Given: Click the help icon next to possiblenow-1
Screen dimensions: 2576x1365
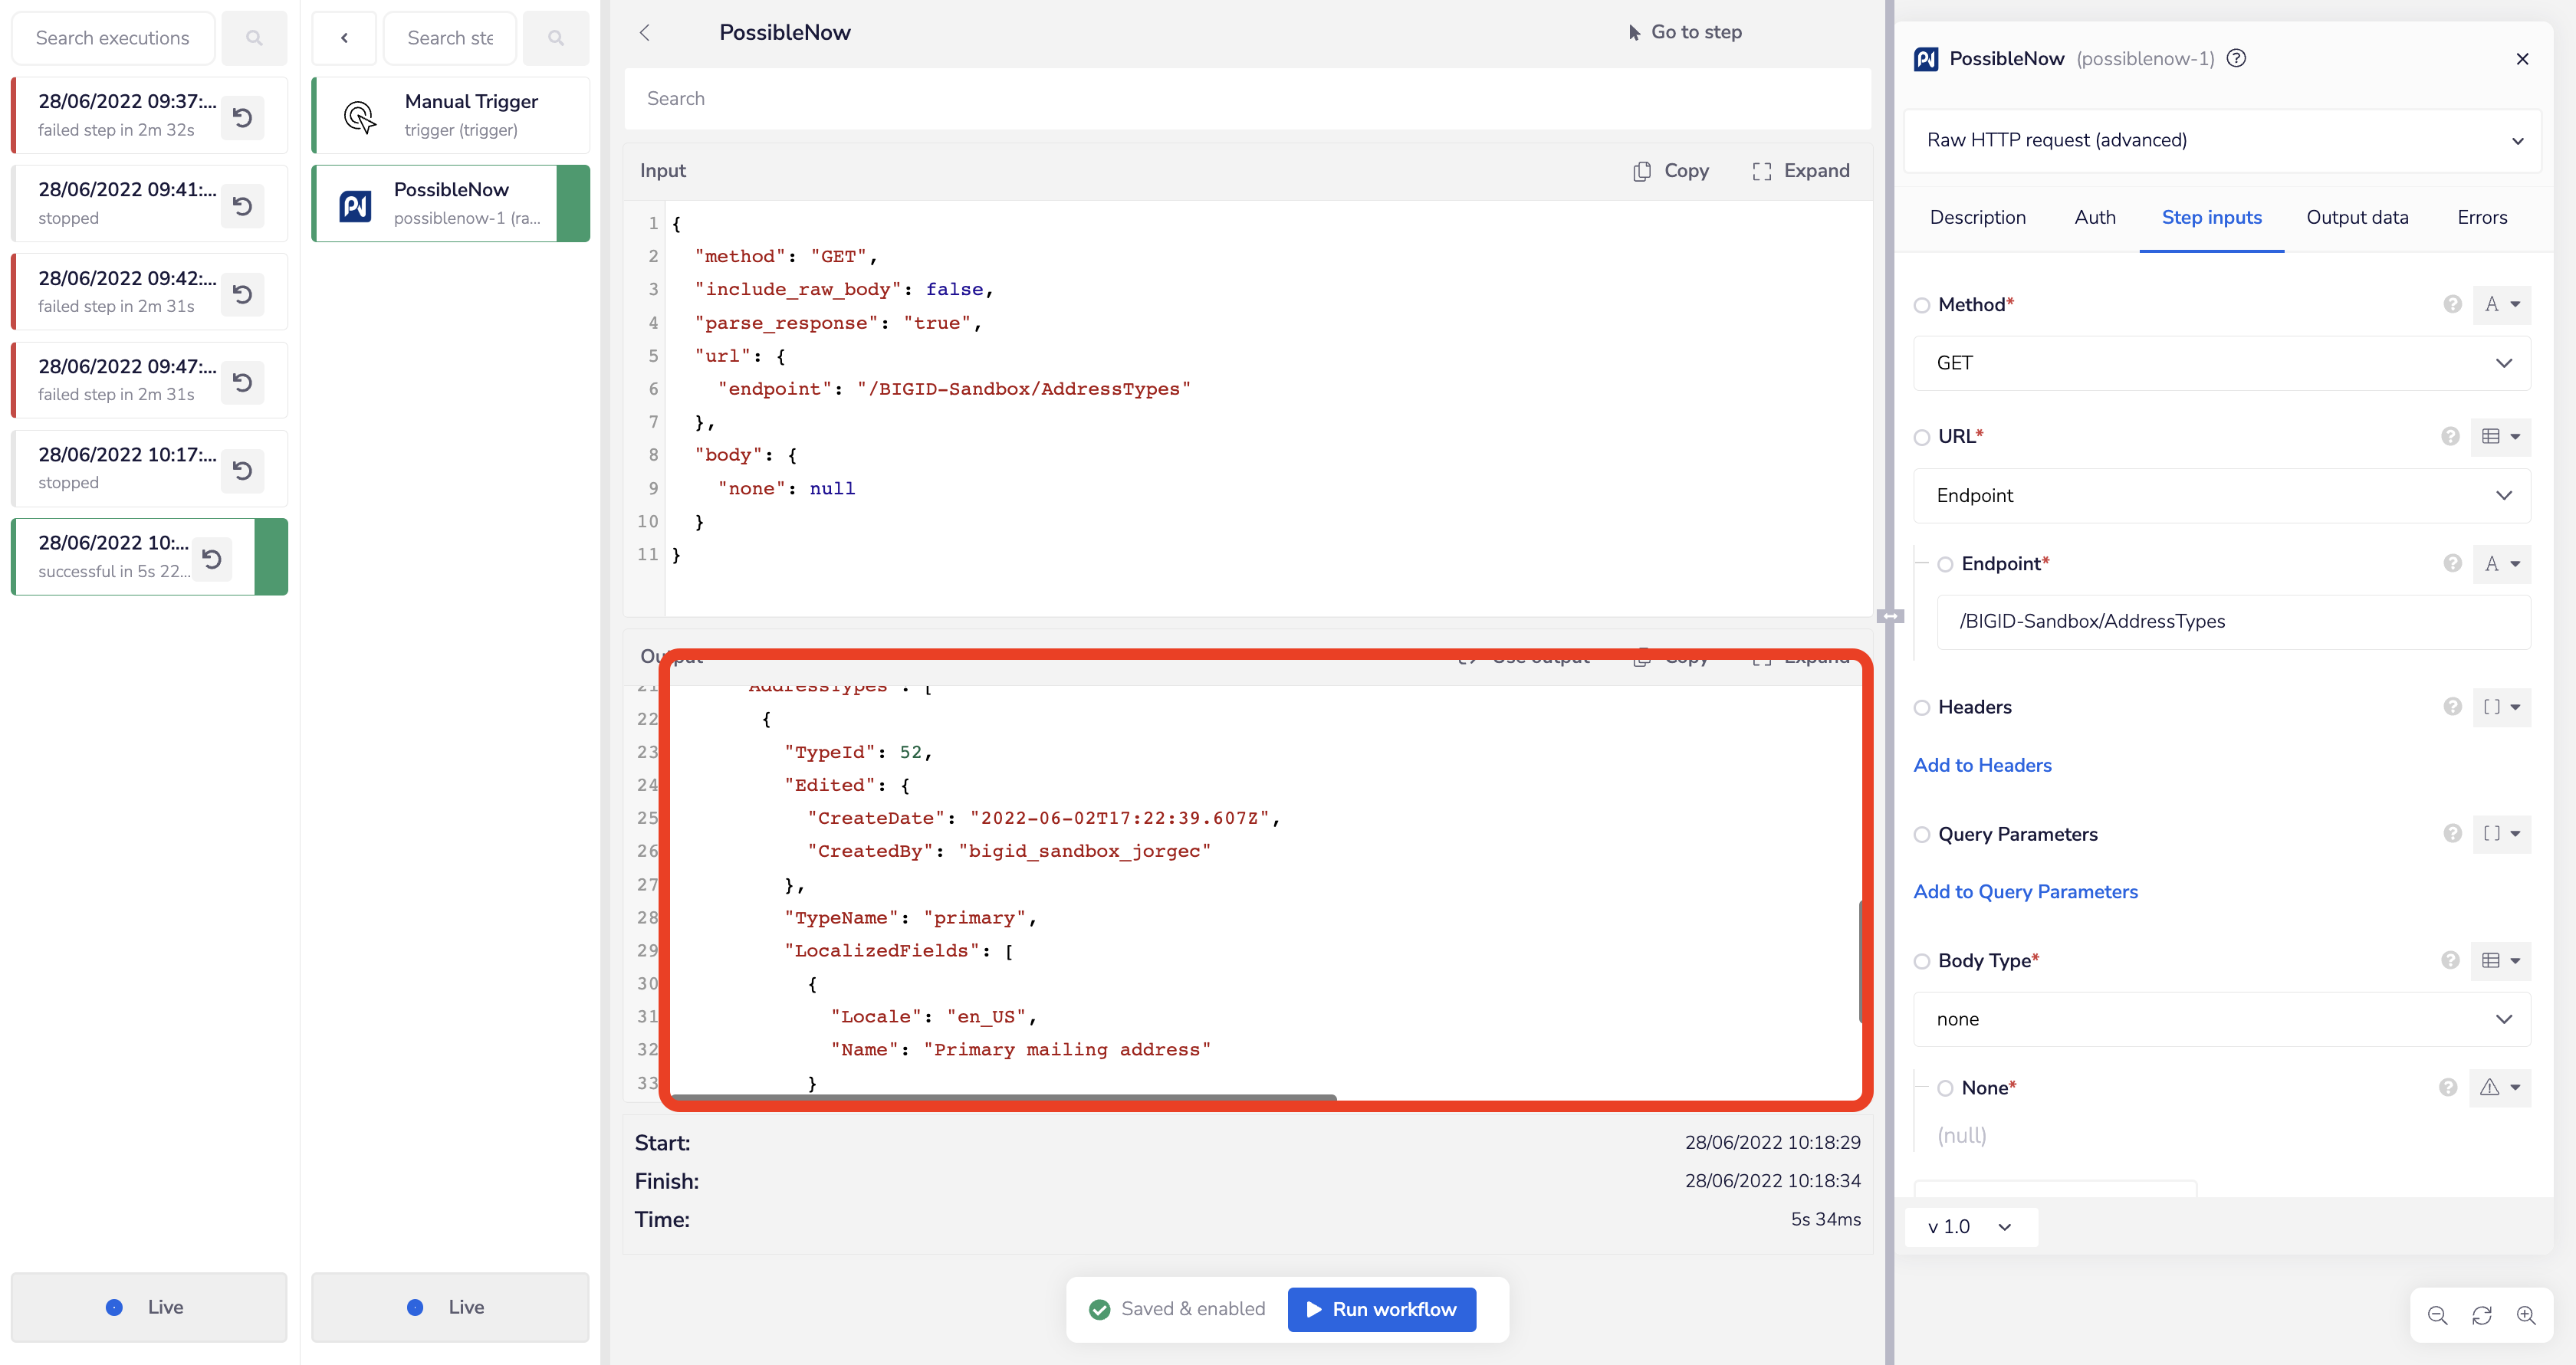Looking at the screenshot, I should [2237, 58].
